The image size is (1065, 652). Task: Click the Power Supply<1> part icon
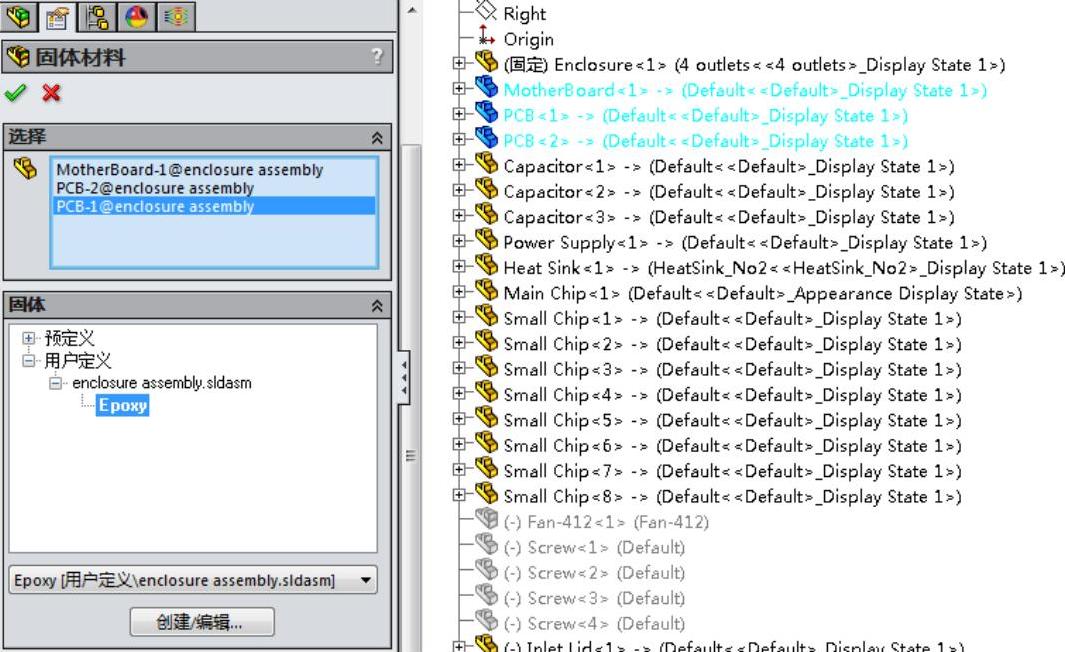coord(487,242)
